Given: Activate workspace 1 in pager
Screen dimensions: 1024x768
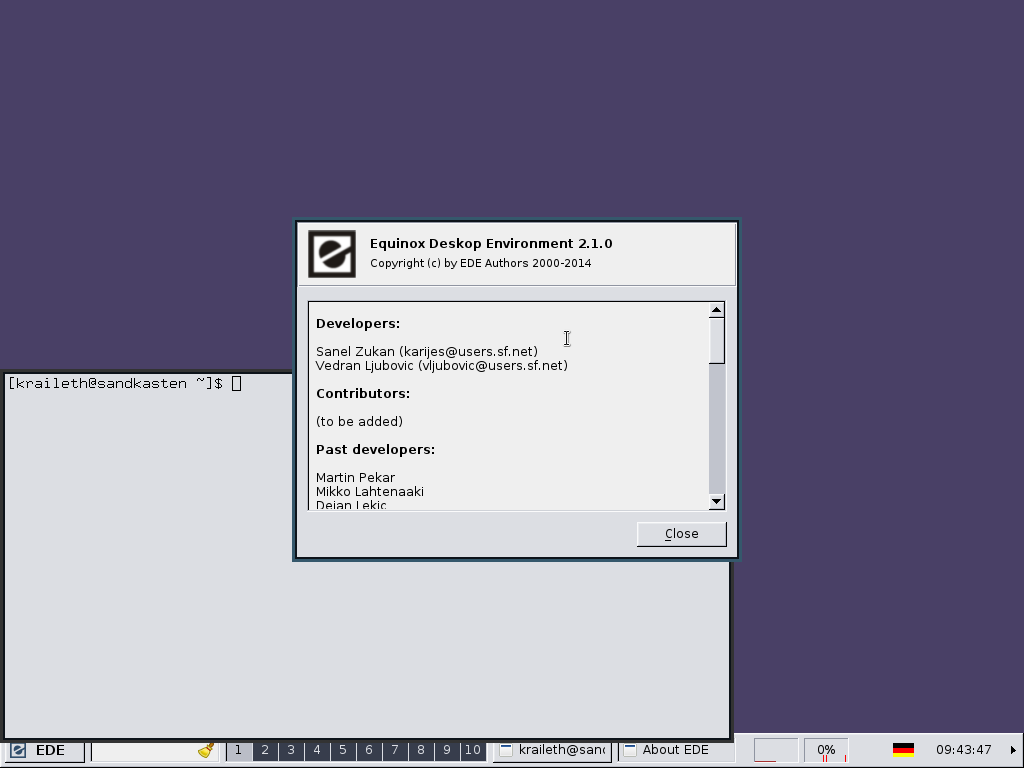Looking at the screenshot, I should click(x=238, y=750).
